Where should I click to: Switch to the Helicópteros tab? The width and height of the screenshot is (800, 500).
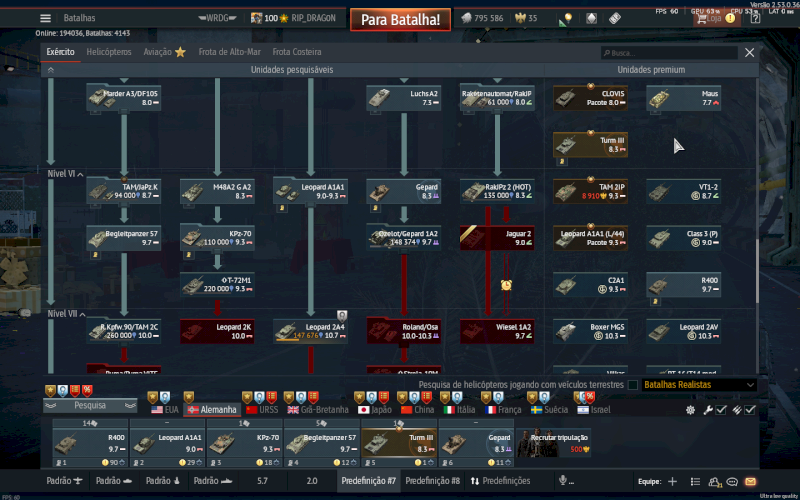pos(108,51)
